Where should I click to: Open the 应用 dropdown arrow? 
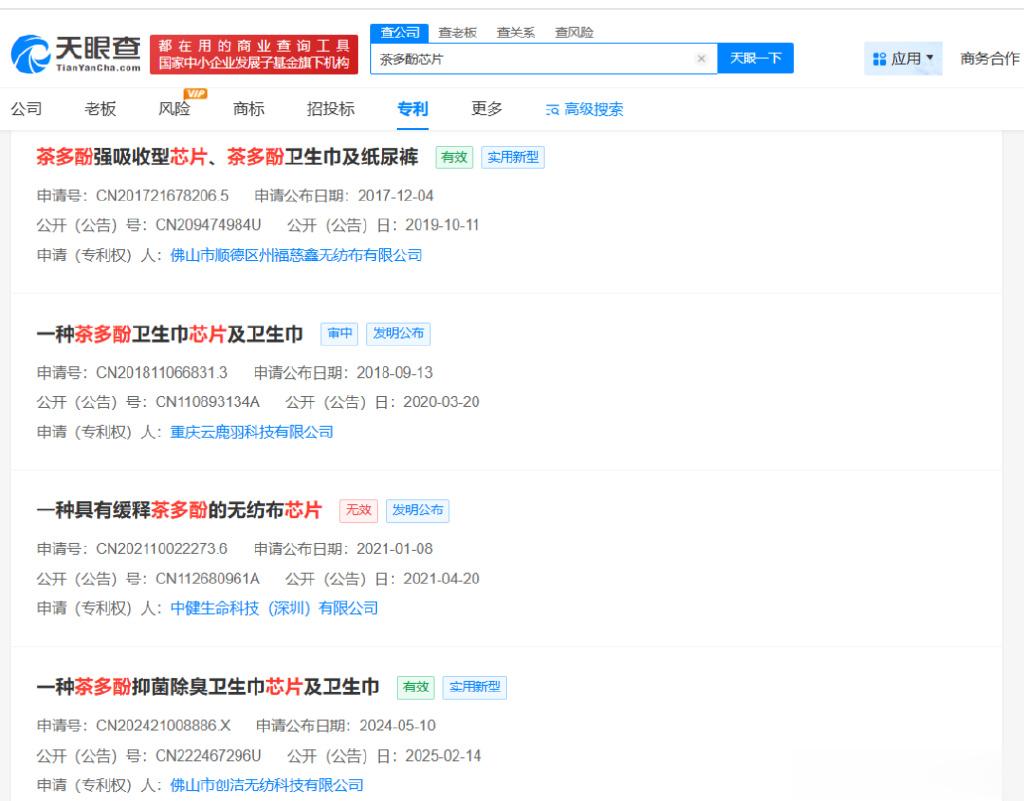(930, 57)
